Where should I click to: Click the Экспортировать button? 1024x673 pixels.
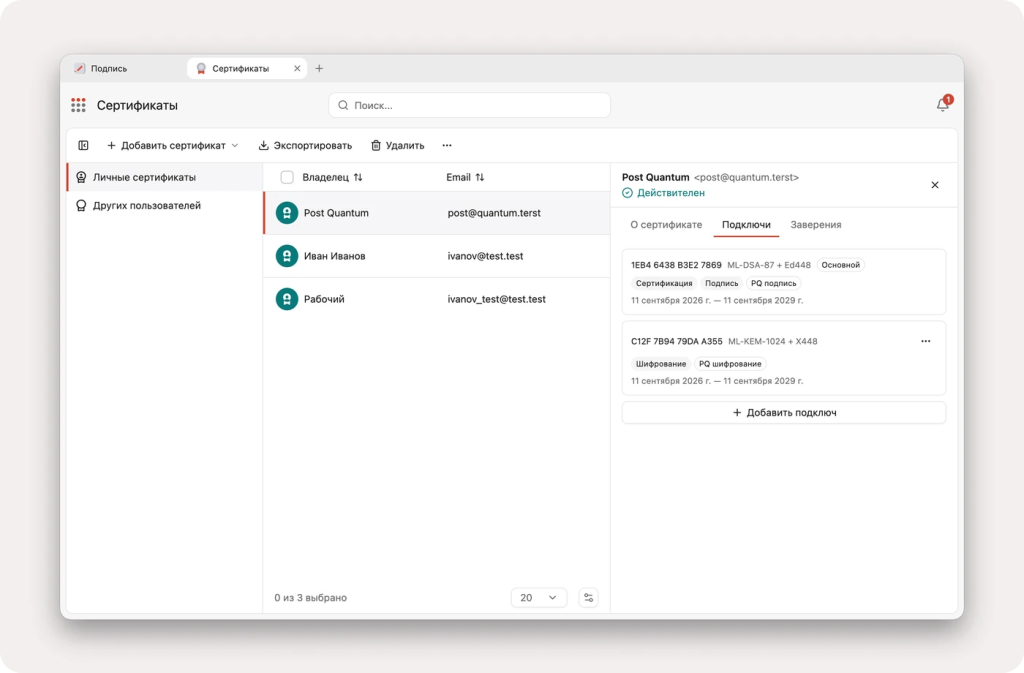(x=305, y=146)
